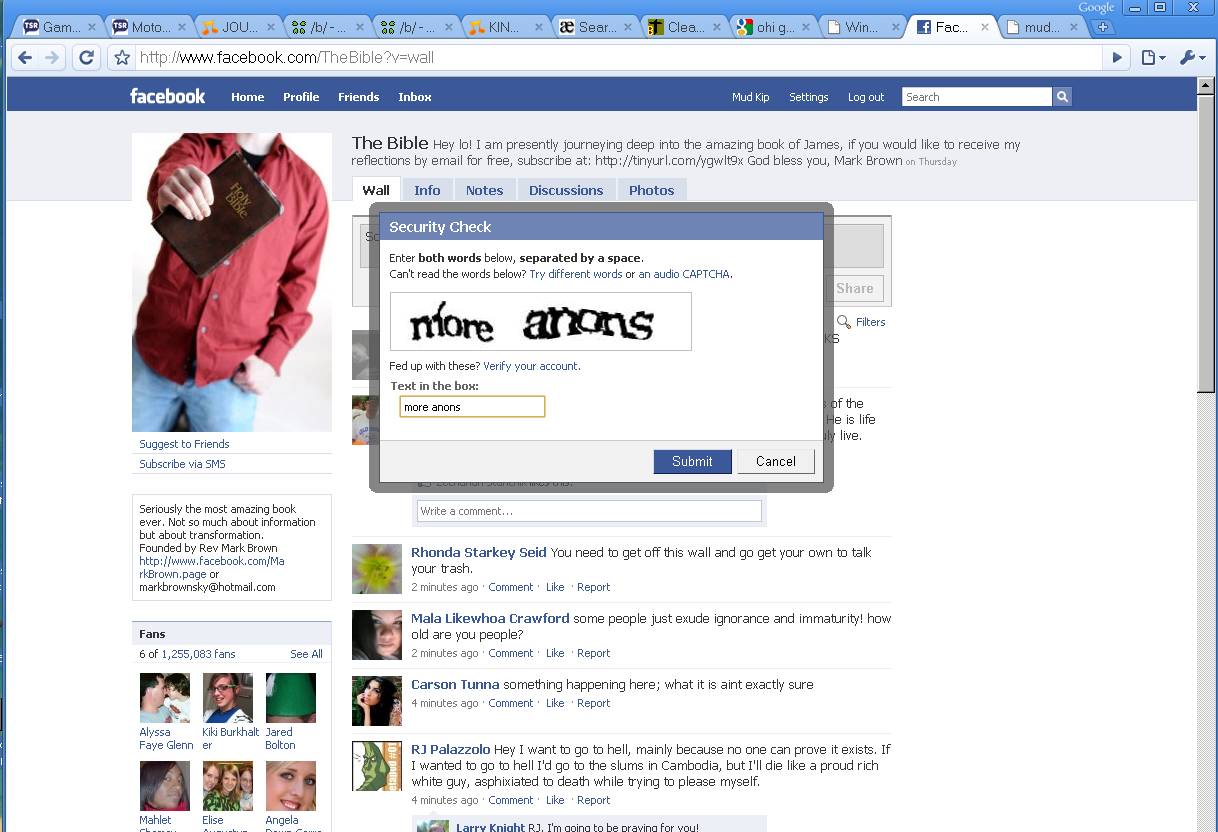Select the Discussions page tab
This screenshot has width=1218, height=832.
pos(566,190)
